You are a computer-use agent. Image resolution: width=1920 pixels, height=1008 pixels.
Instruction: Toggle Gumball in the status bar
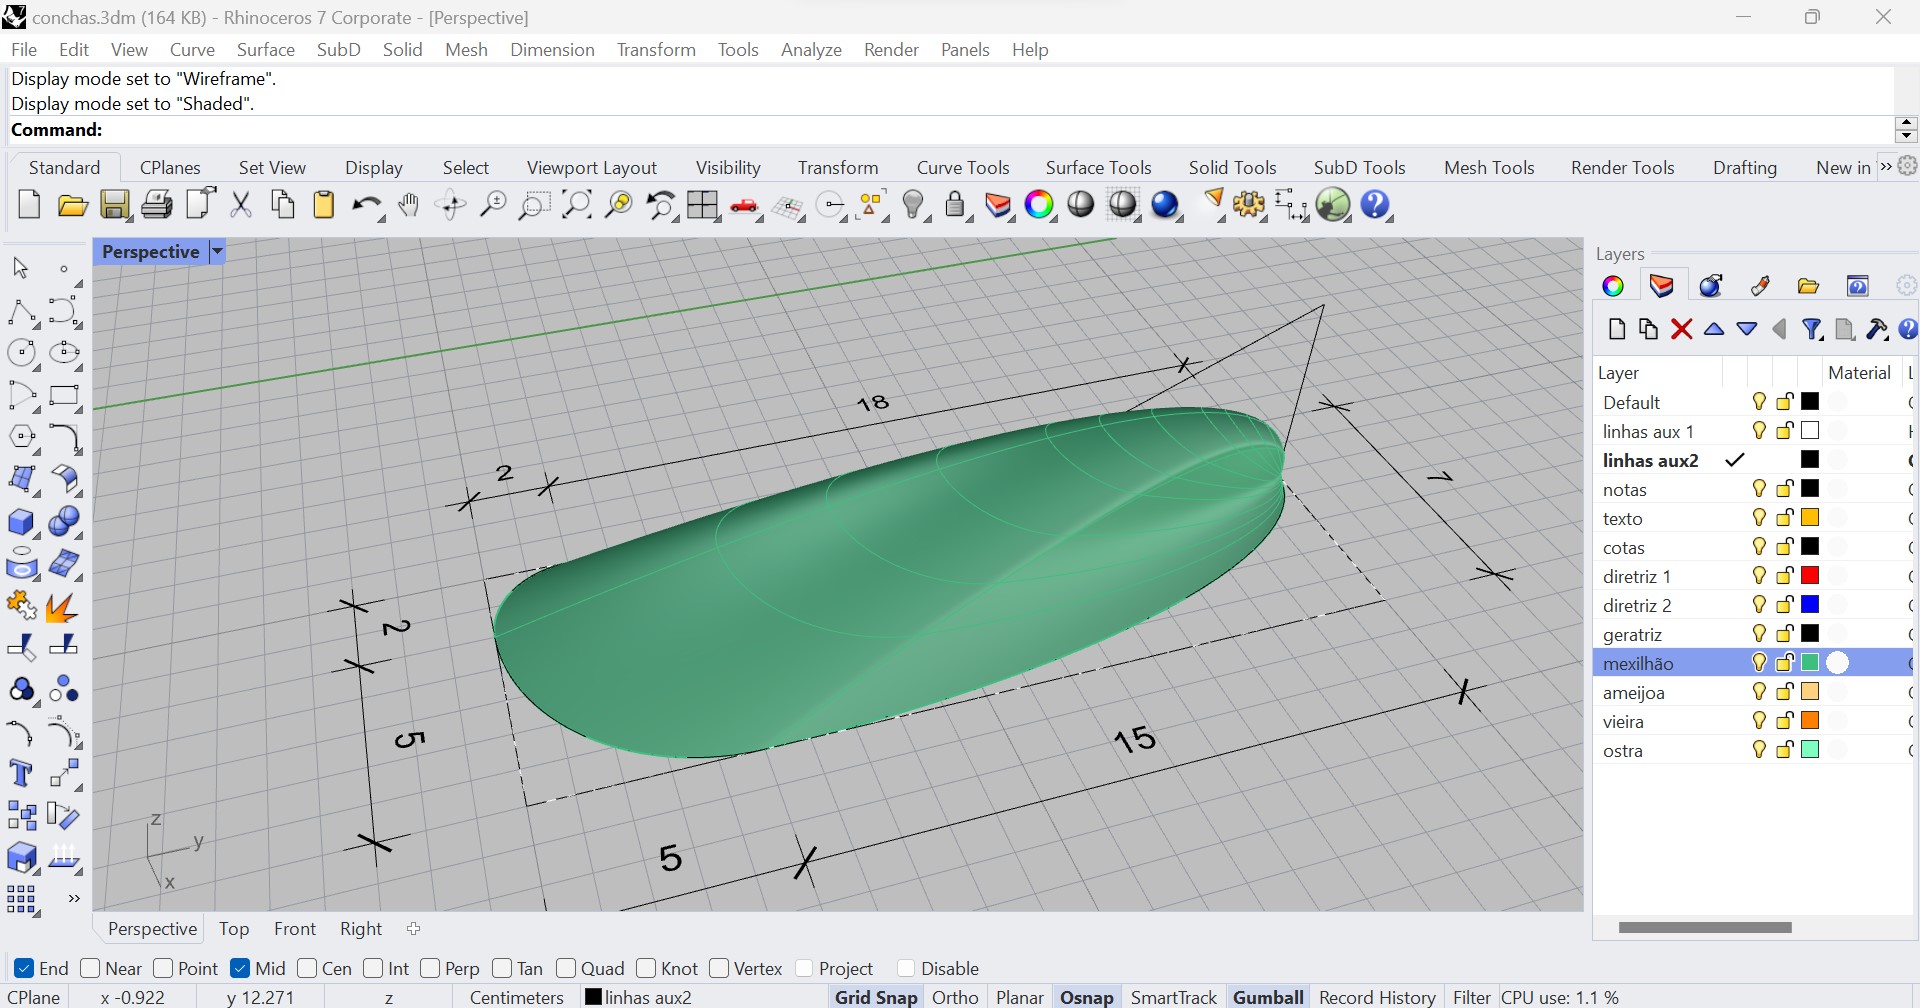coord(1268,997)
